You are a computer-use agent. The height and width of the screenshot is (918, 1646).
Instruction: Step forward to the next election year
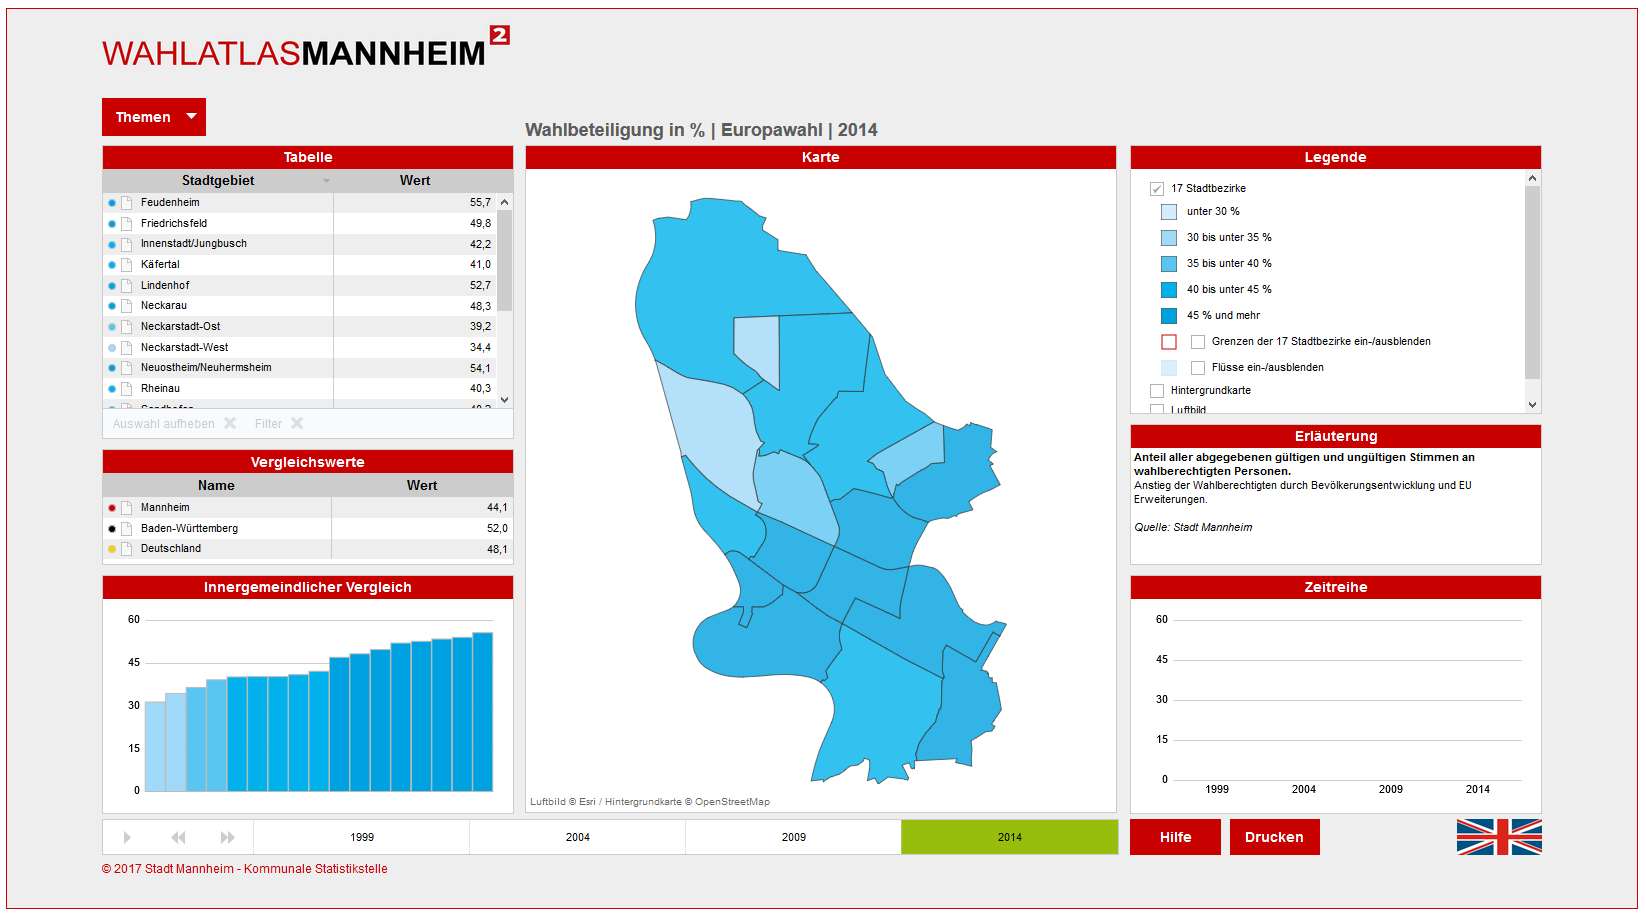click(228, 837)
